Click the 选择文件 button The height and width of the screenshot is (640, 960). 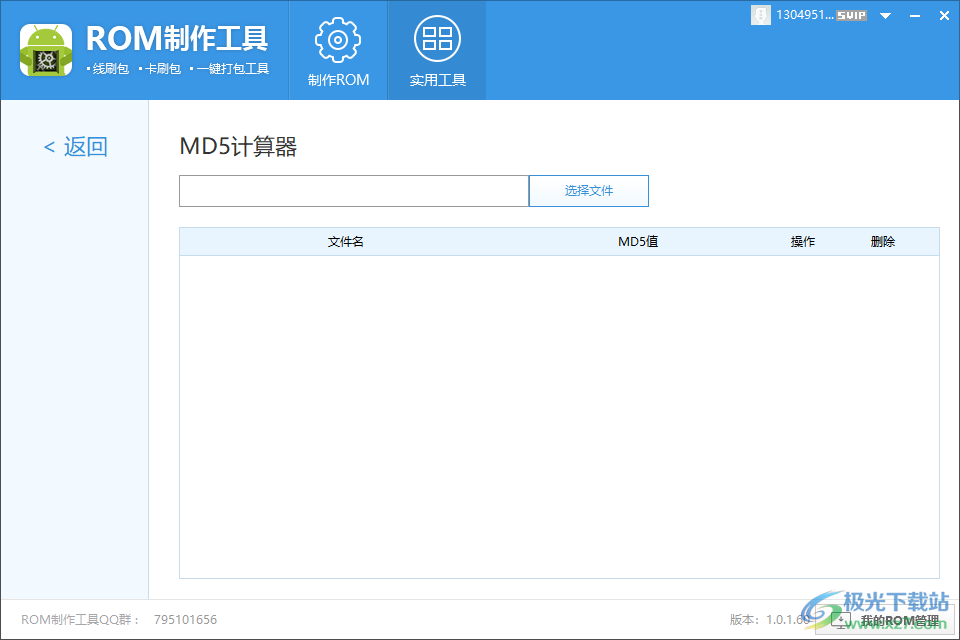(x=589, y=190)
